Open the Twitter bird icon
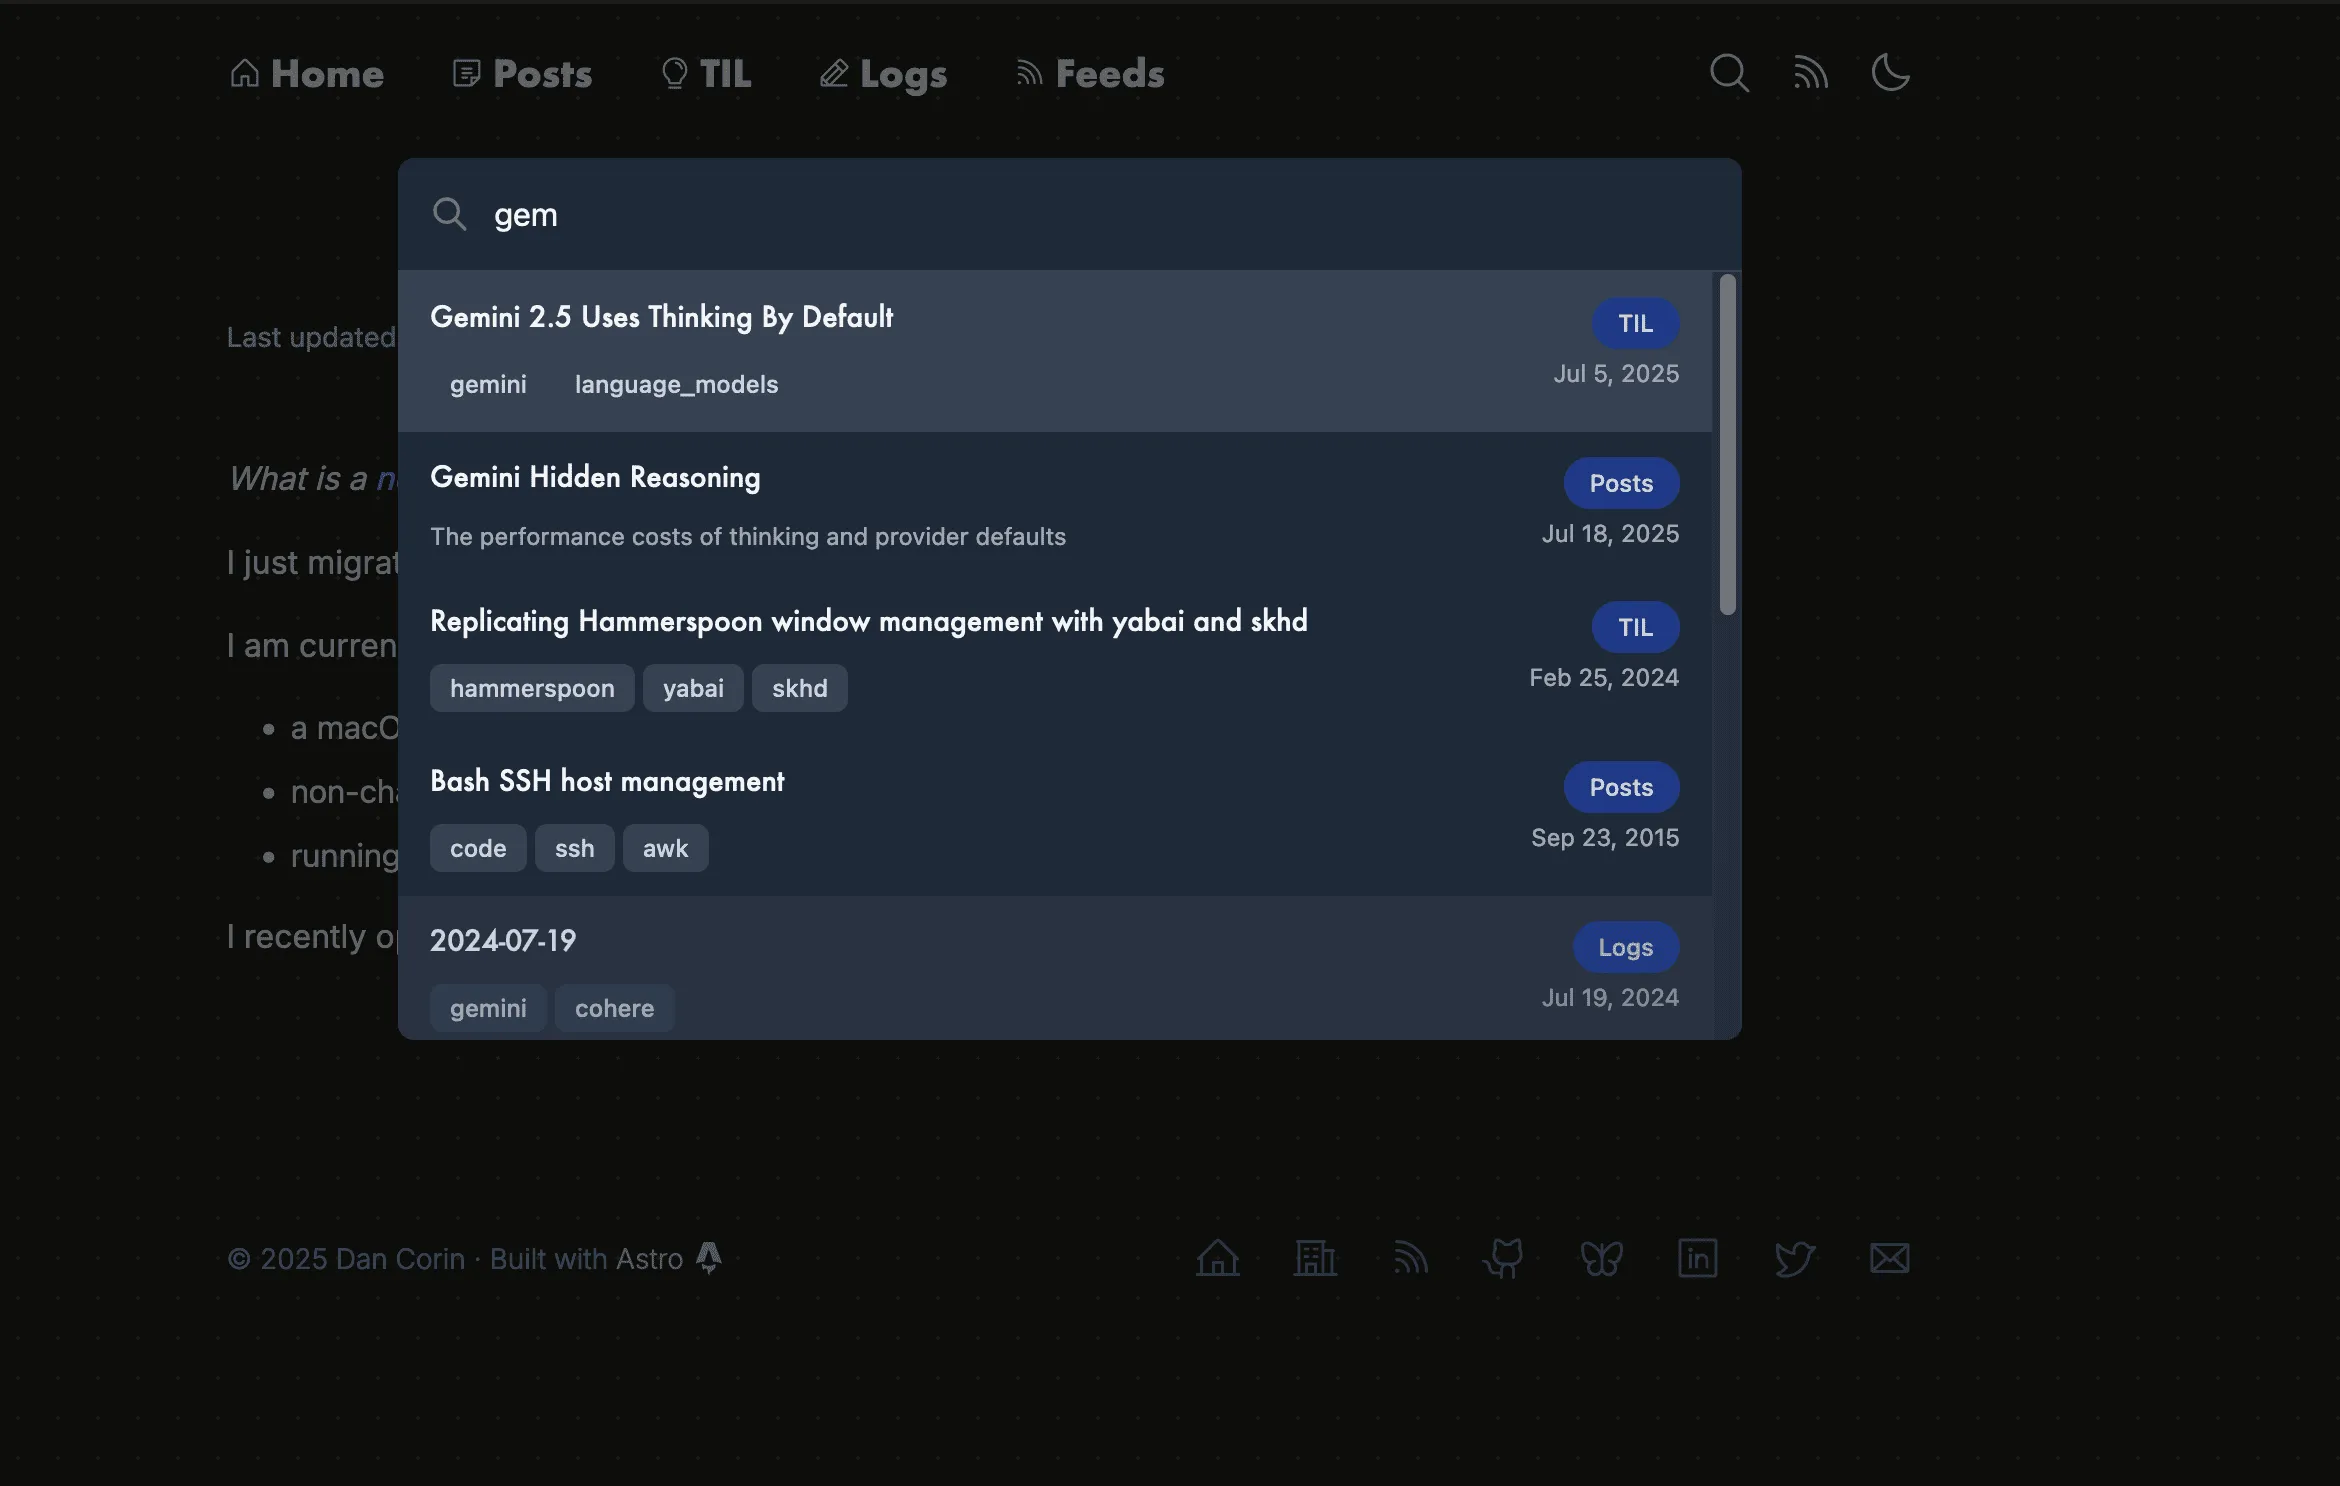The width and height of the screenshot is (2340, 1486). click(x=1793, y=1258)
